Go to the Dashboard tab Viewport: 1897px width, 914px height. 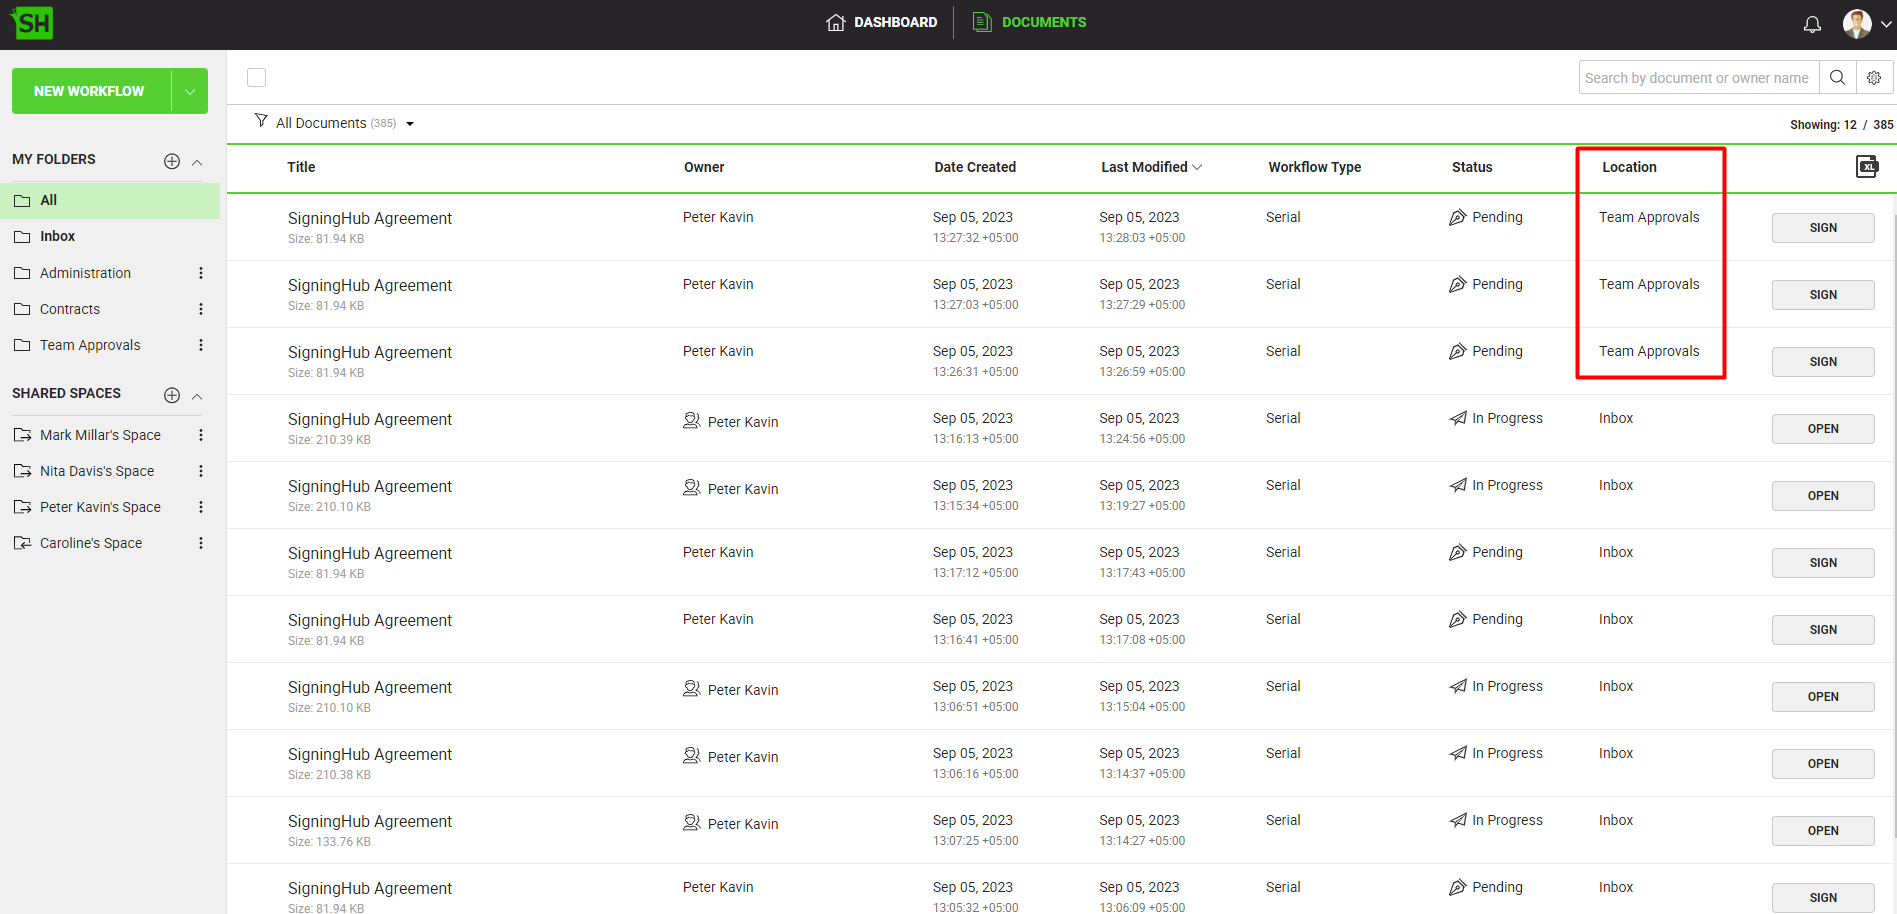[x=882, y=22]
